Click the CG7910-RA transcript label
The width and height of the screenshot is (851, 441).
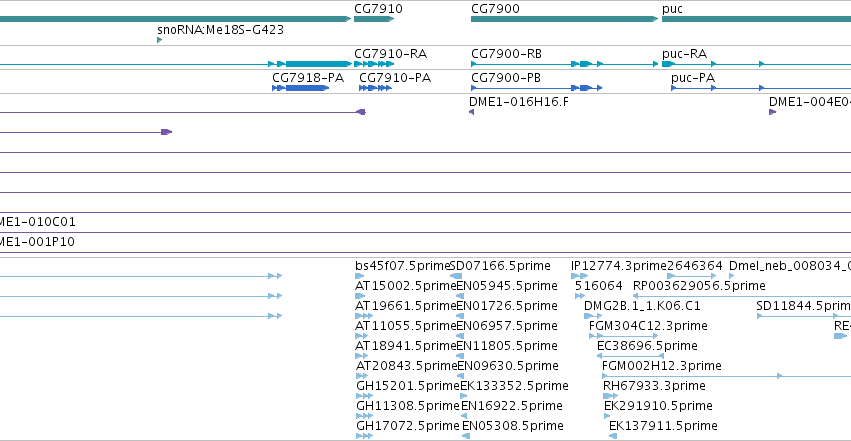(390, 54)
